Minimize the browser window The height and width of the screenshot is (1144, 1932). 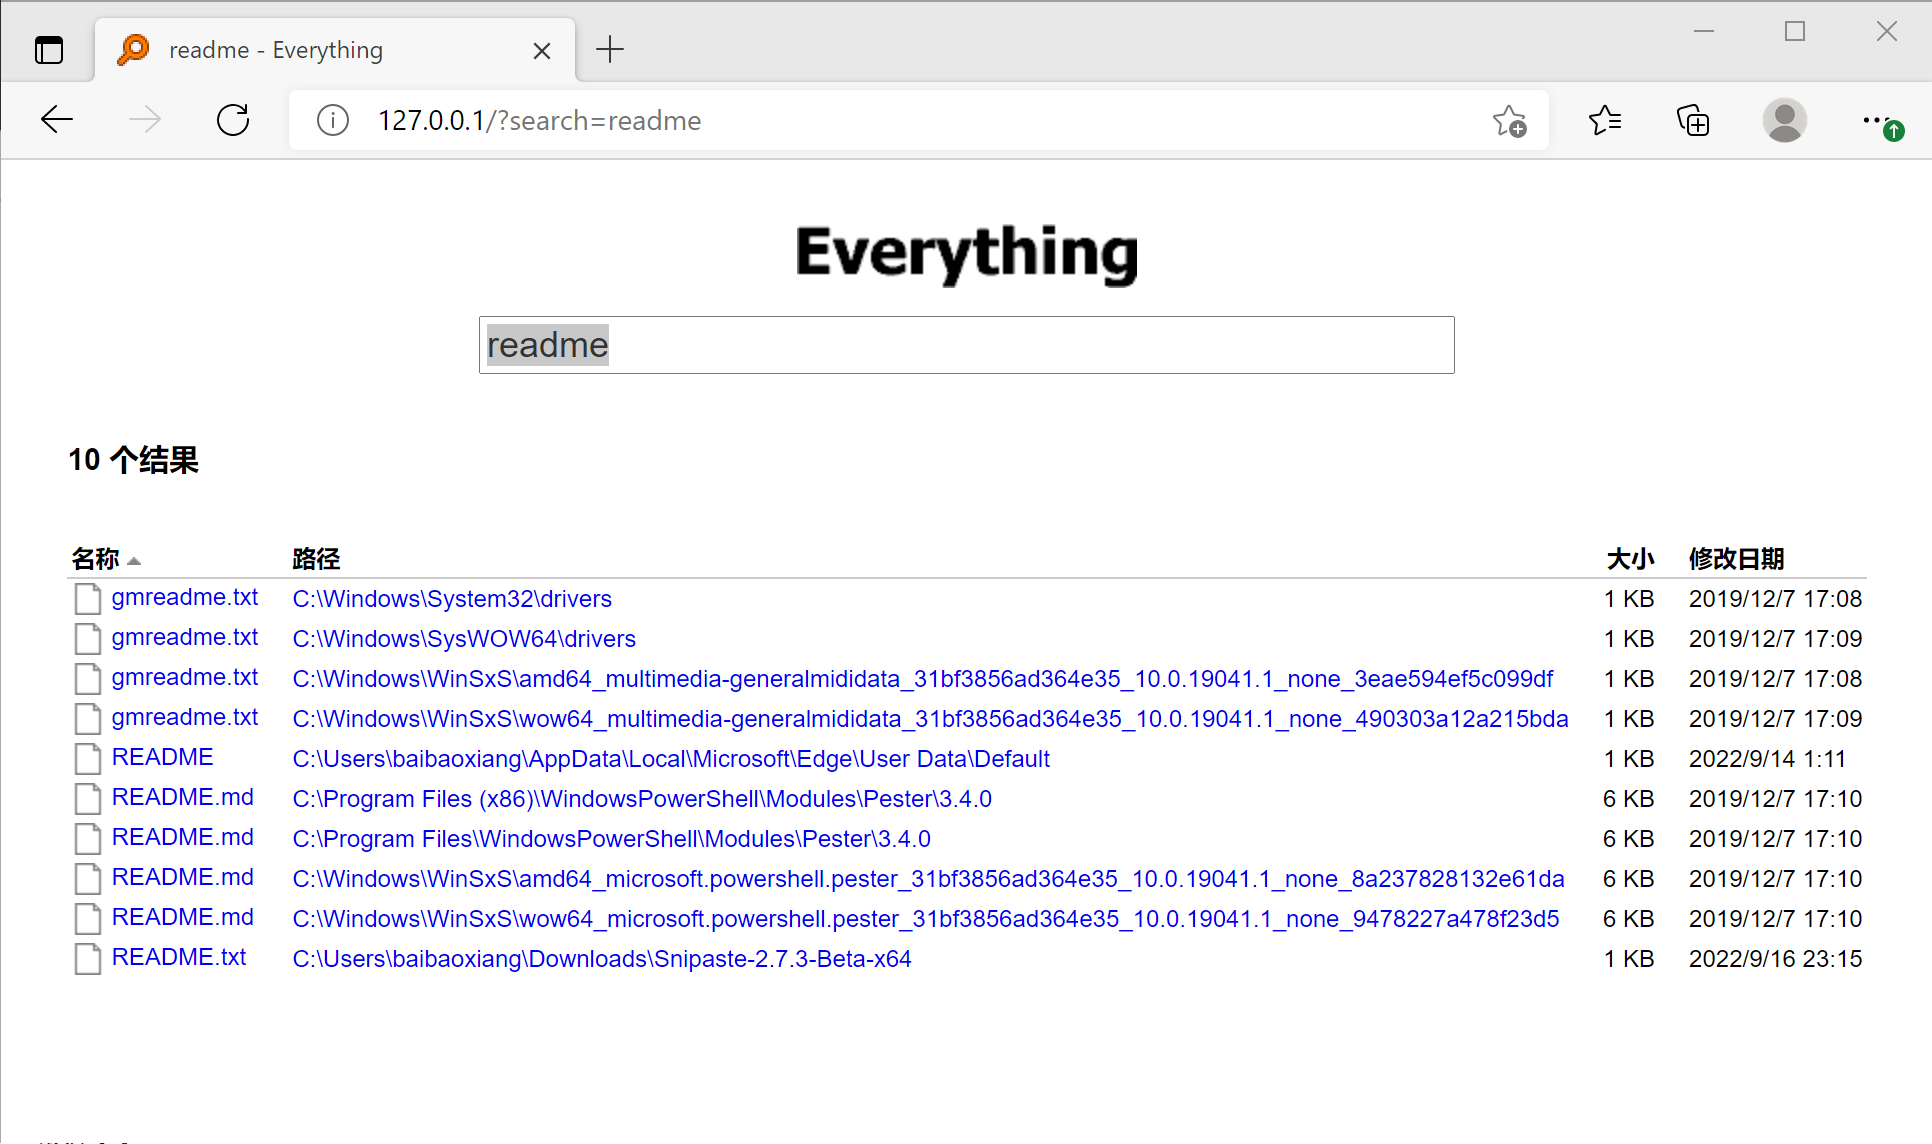pos(1704,31)
